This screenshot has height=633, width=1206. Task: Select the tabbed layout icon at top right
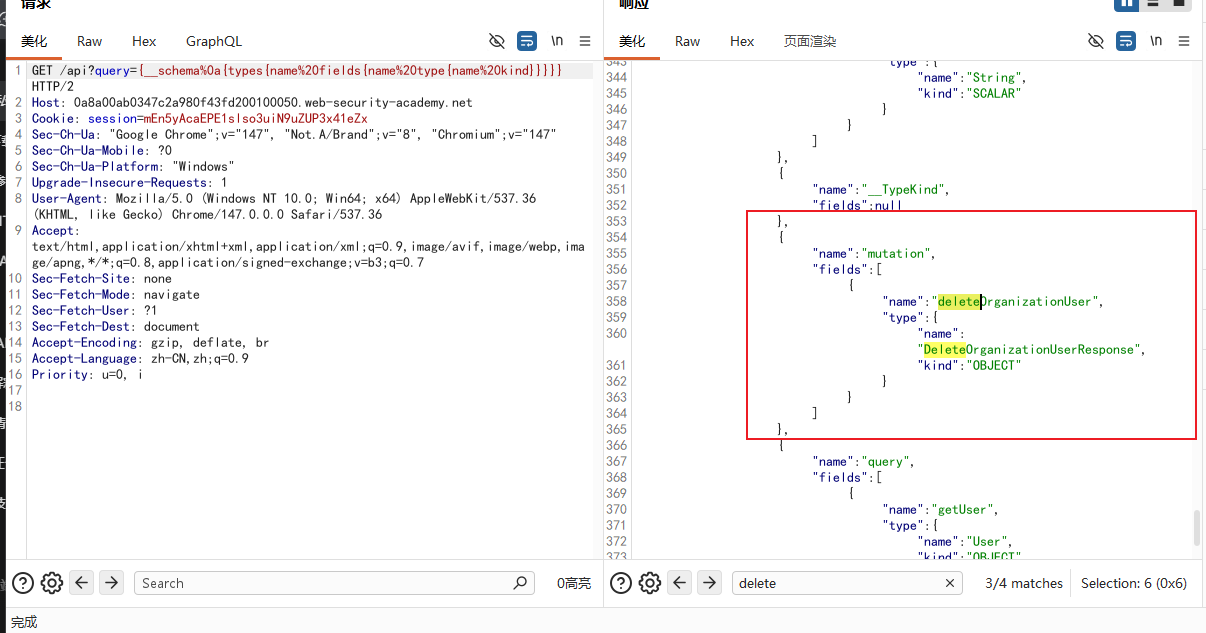click(1178, 3)
